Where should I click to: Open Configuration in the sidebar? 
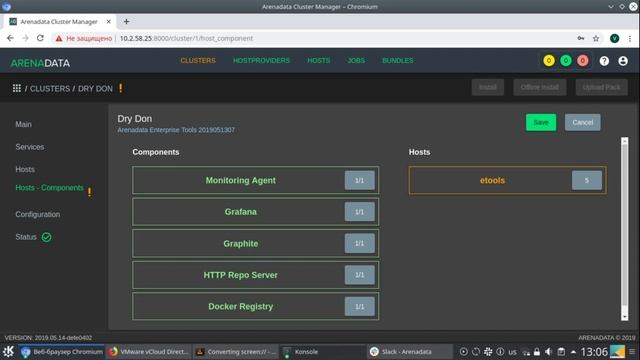pyautogui.click(x=38, y=214)
